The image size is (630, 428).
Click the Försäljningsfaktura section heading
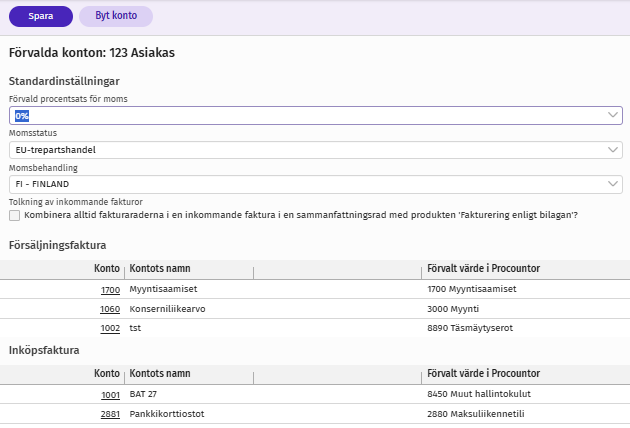(57, 246)
